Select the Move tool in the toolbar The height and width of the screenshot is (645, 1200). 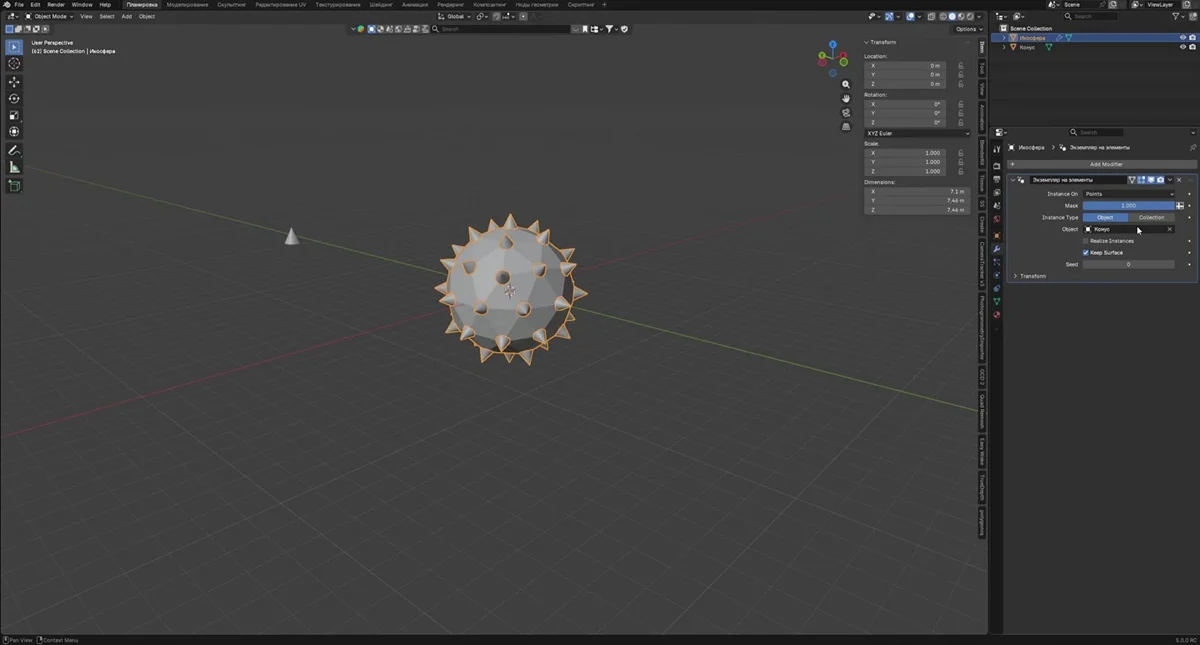(x=14, y=82)
